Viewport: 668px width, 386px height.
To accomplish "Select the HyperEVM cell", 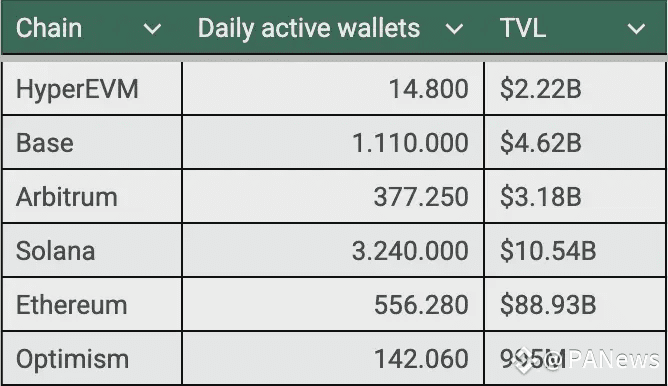I will (92, 89).
